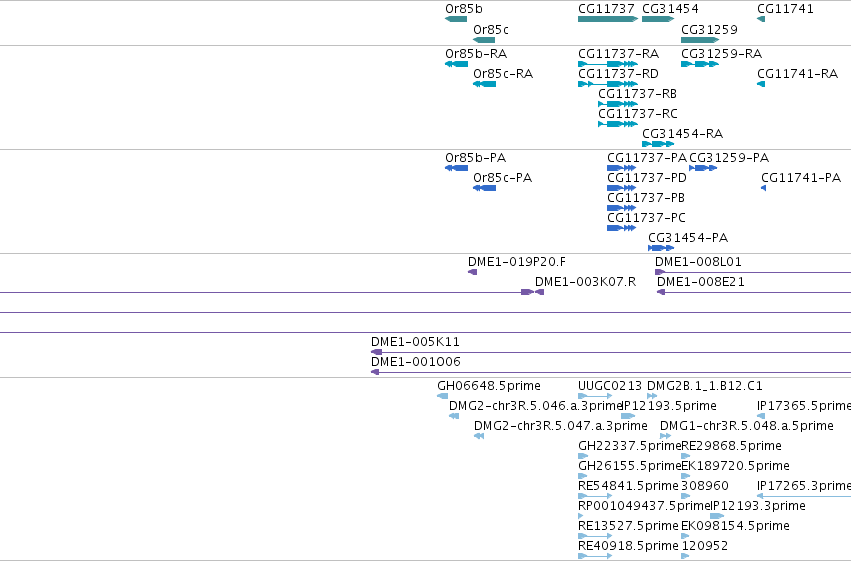The width and height of the screenshot is (851, 561).
Task: Click the 120952 EST feature
Action: pyautogui.click(x=685, y=556)
